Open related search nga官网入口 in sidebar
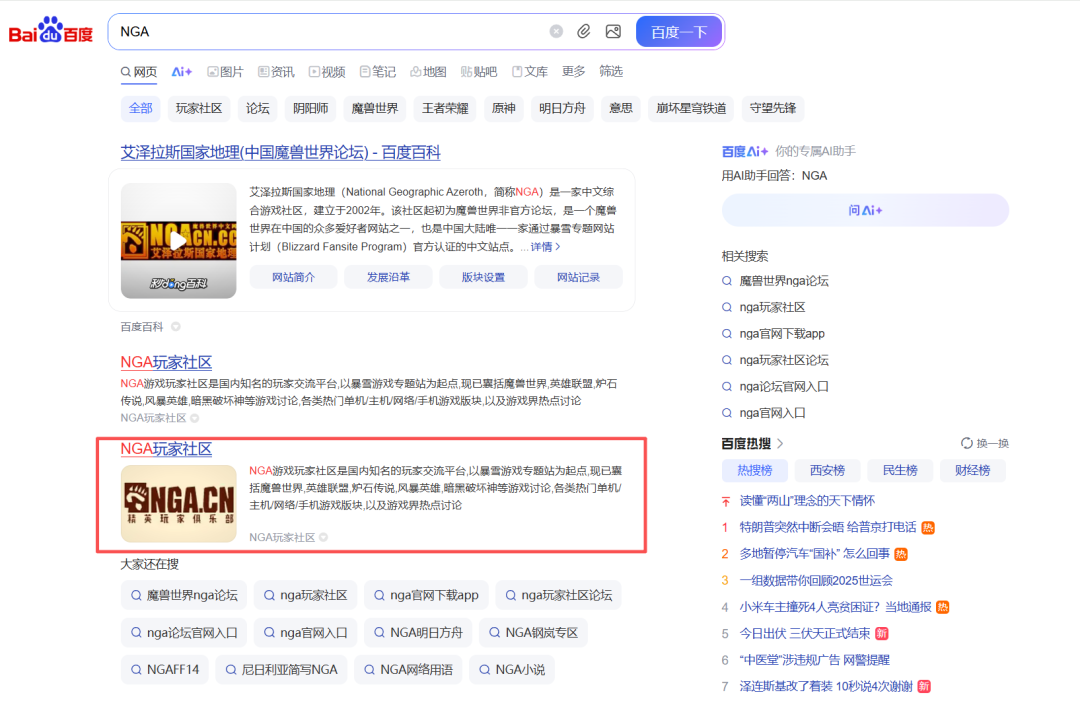 pyautogui.click(x=772, y=413)
